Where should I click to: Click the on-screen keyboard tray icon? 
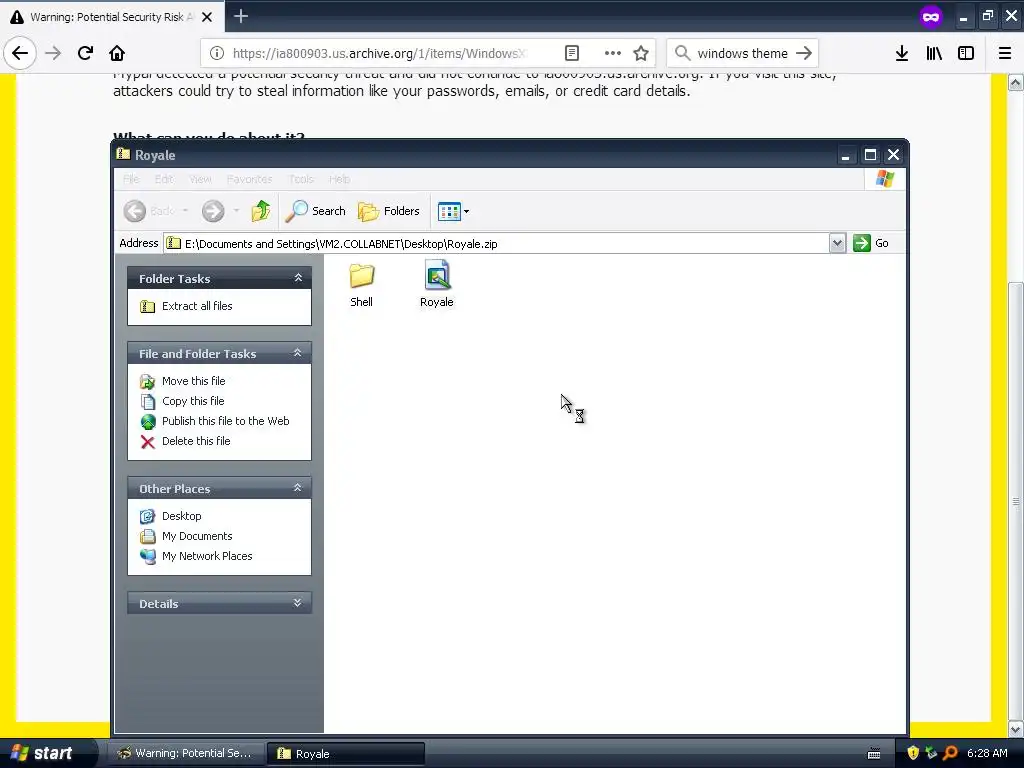(x=874, y=754)
